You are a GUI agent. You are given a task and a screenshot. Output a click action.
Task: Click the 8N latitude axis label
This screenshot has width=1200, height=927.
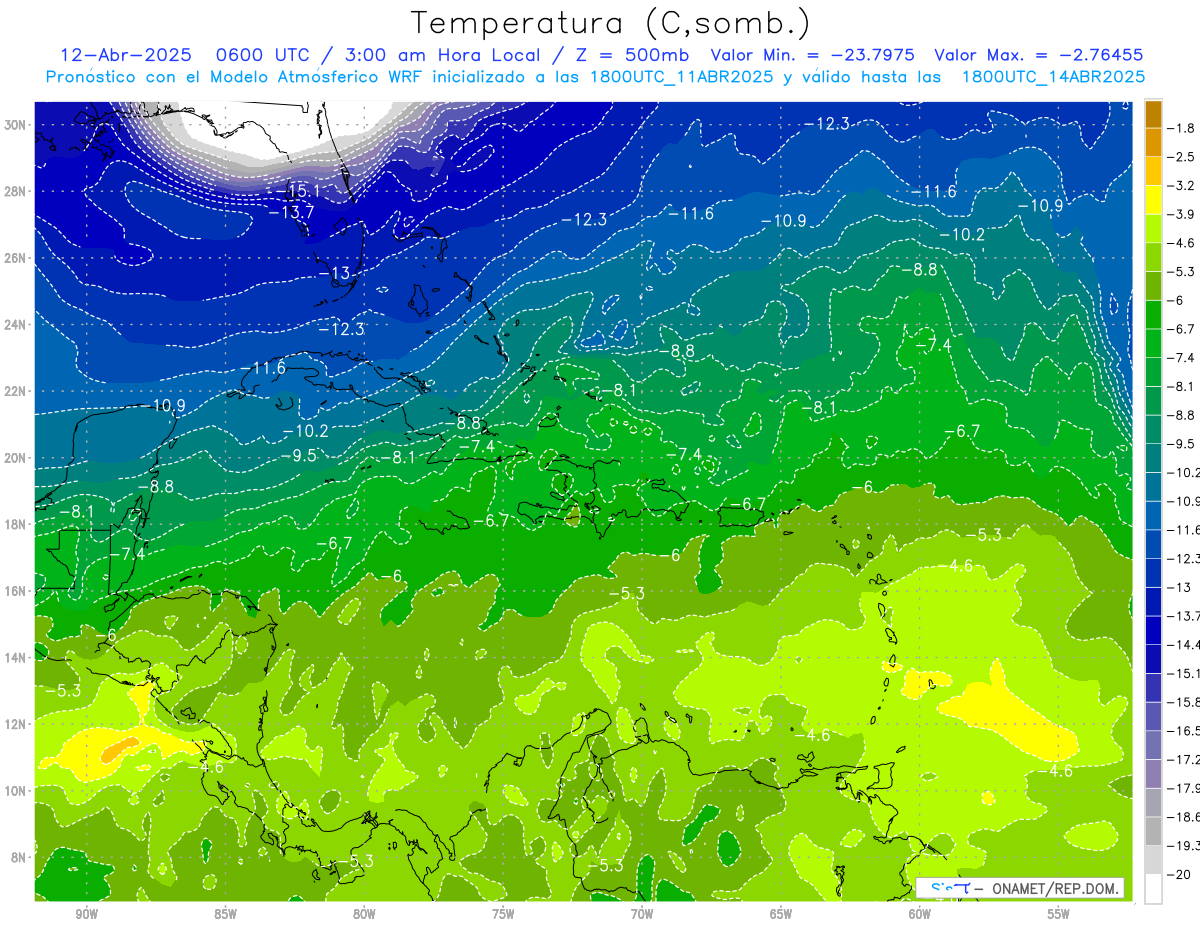point(19,857)
